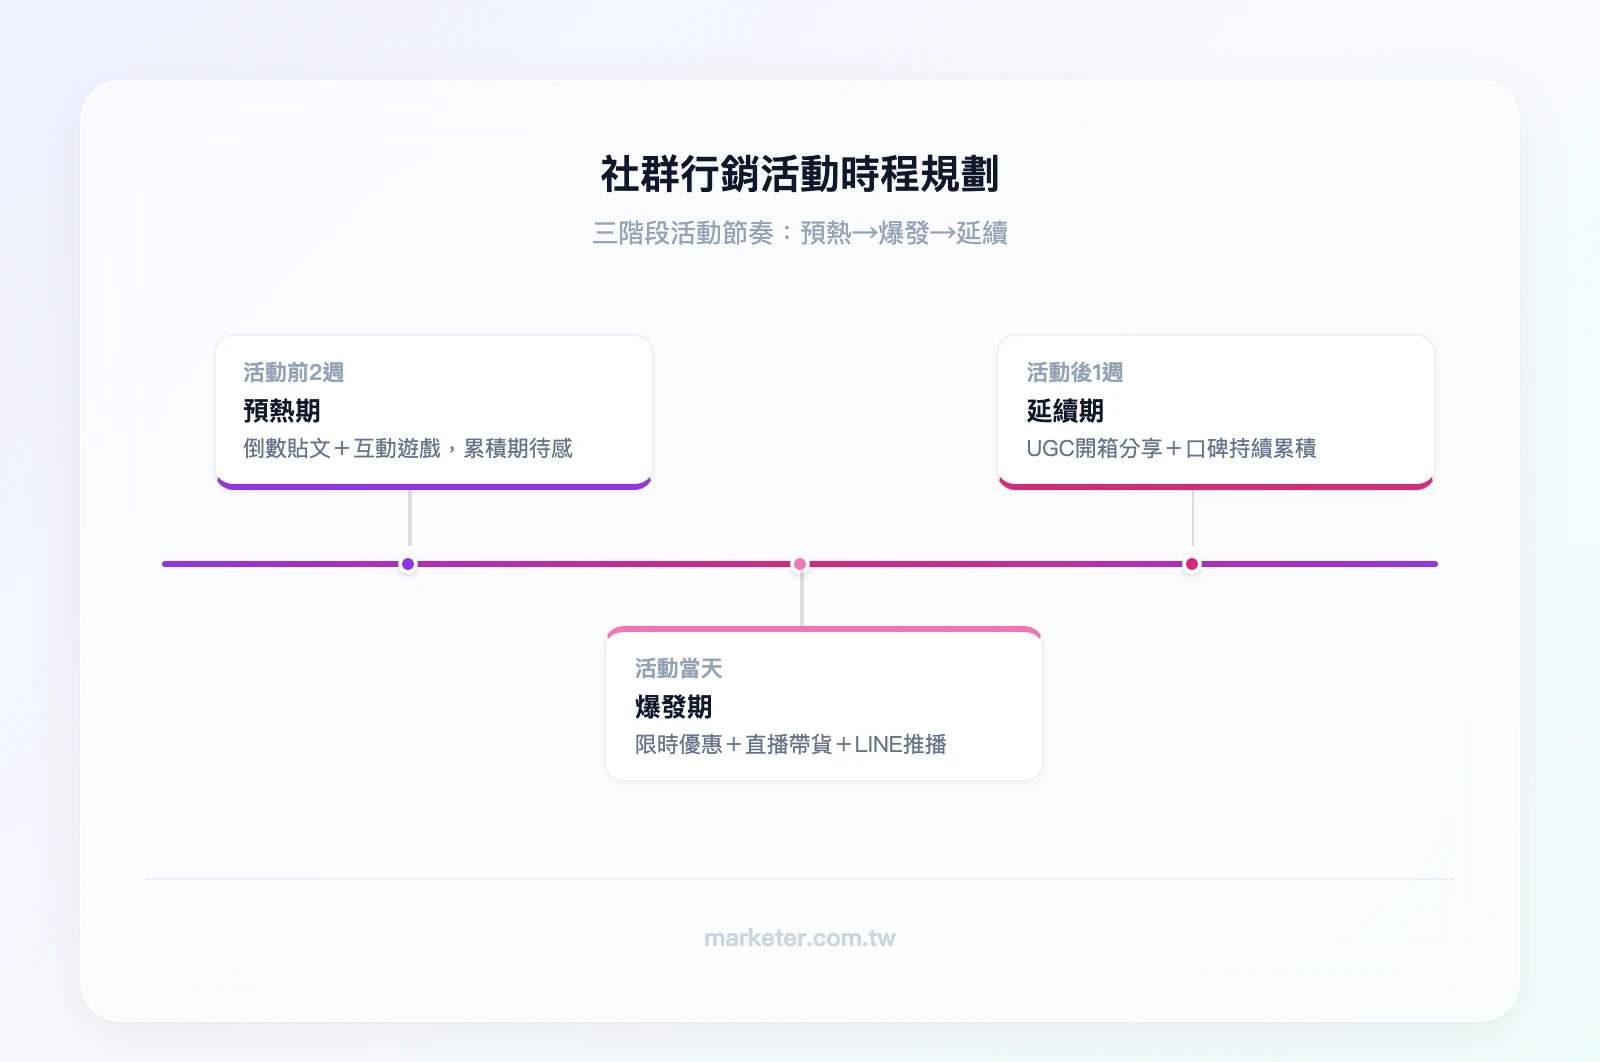1600x1062 pixels.
Task: Click the connector line above 爆發期 card
Action: [799, 600]
